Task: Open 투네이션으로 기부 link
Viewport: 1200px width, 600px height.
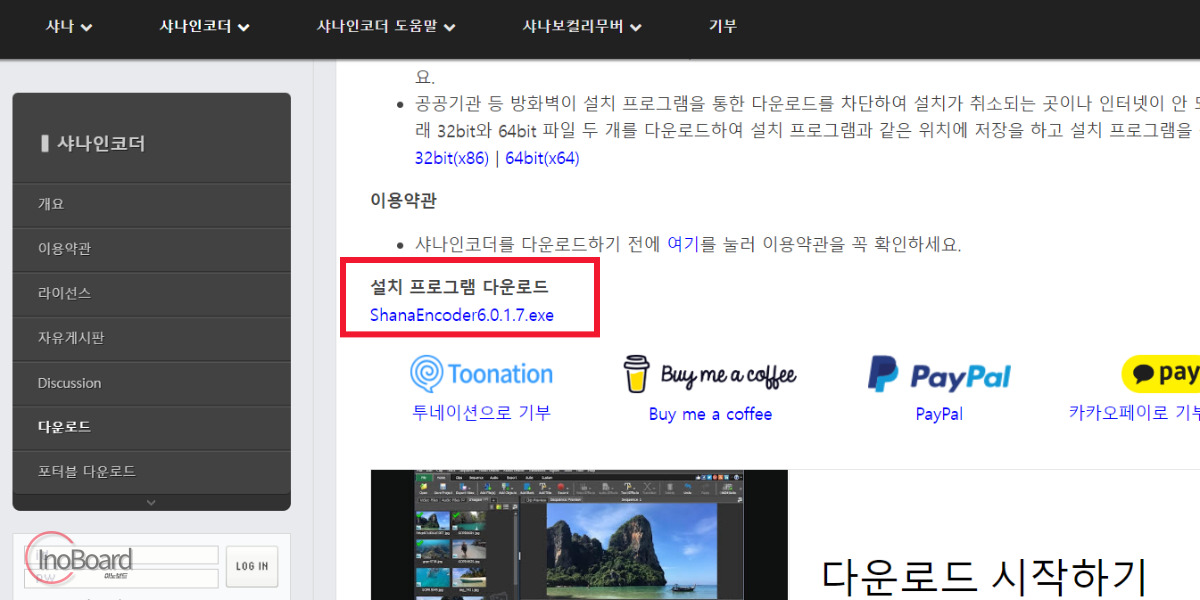Action: [481, 412]
